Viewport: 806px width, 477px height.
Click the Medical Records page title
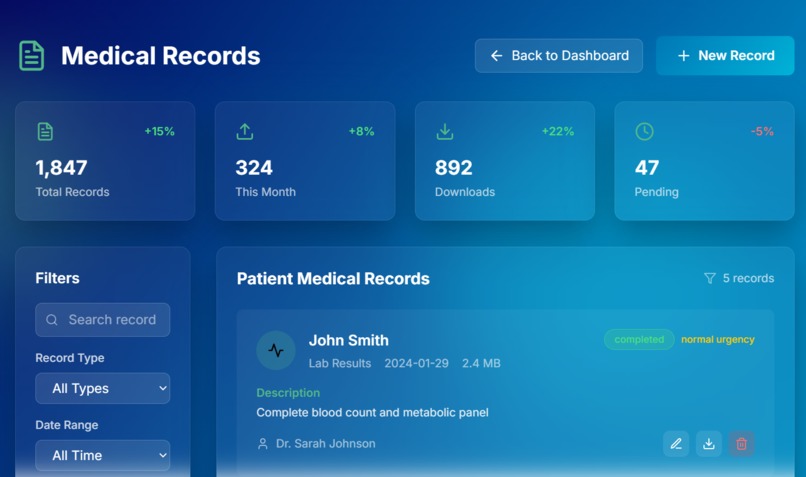pyautogui.click(x=160, y=56)
